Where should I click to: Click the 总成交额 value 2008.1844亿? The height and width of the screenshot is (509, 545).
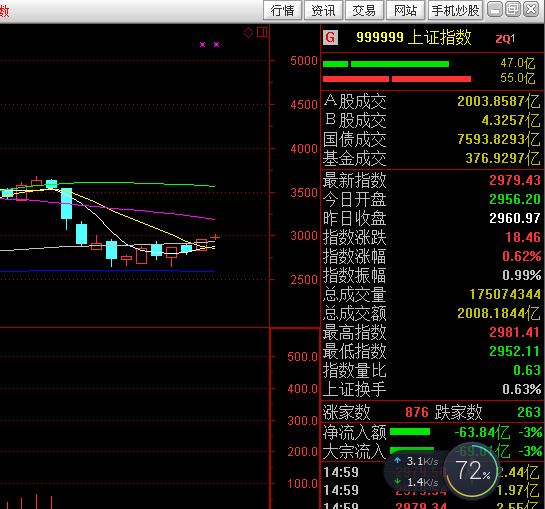(498, 313)
